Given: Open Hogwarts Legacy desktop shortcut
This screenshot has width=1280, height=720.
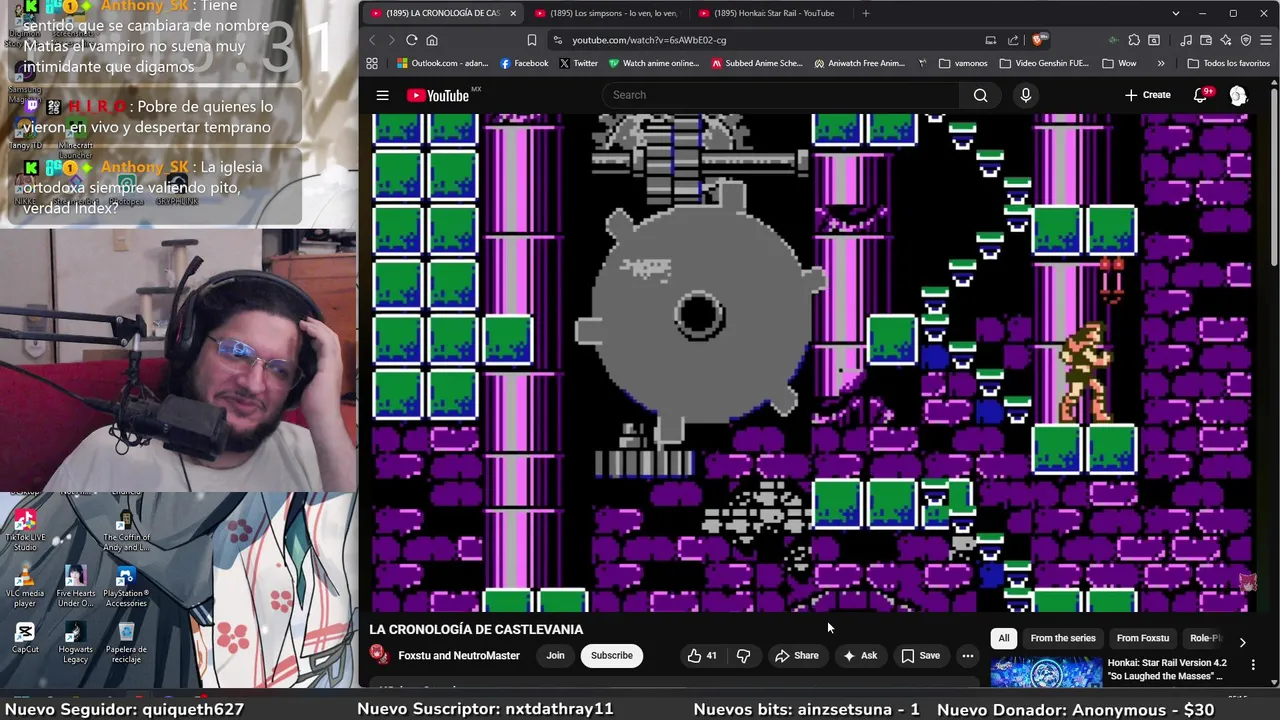Looking at the screenshot, I should click(x=75, y=642).
